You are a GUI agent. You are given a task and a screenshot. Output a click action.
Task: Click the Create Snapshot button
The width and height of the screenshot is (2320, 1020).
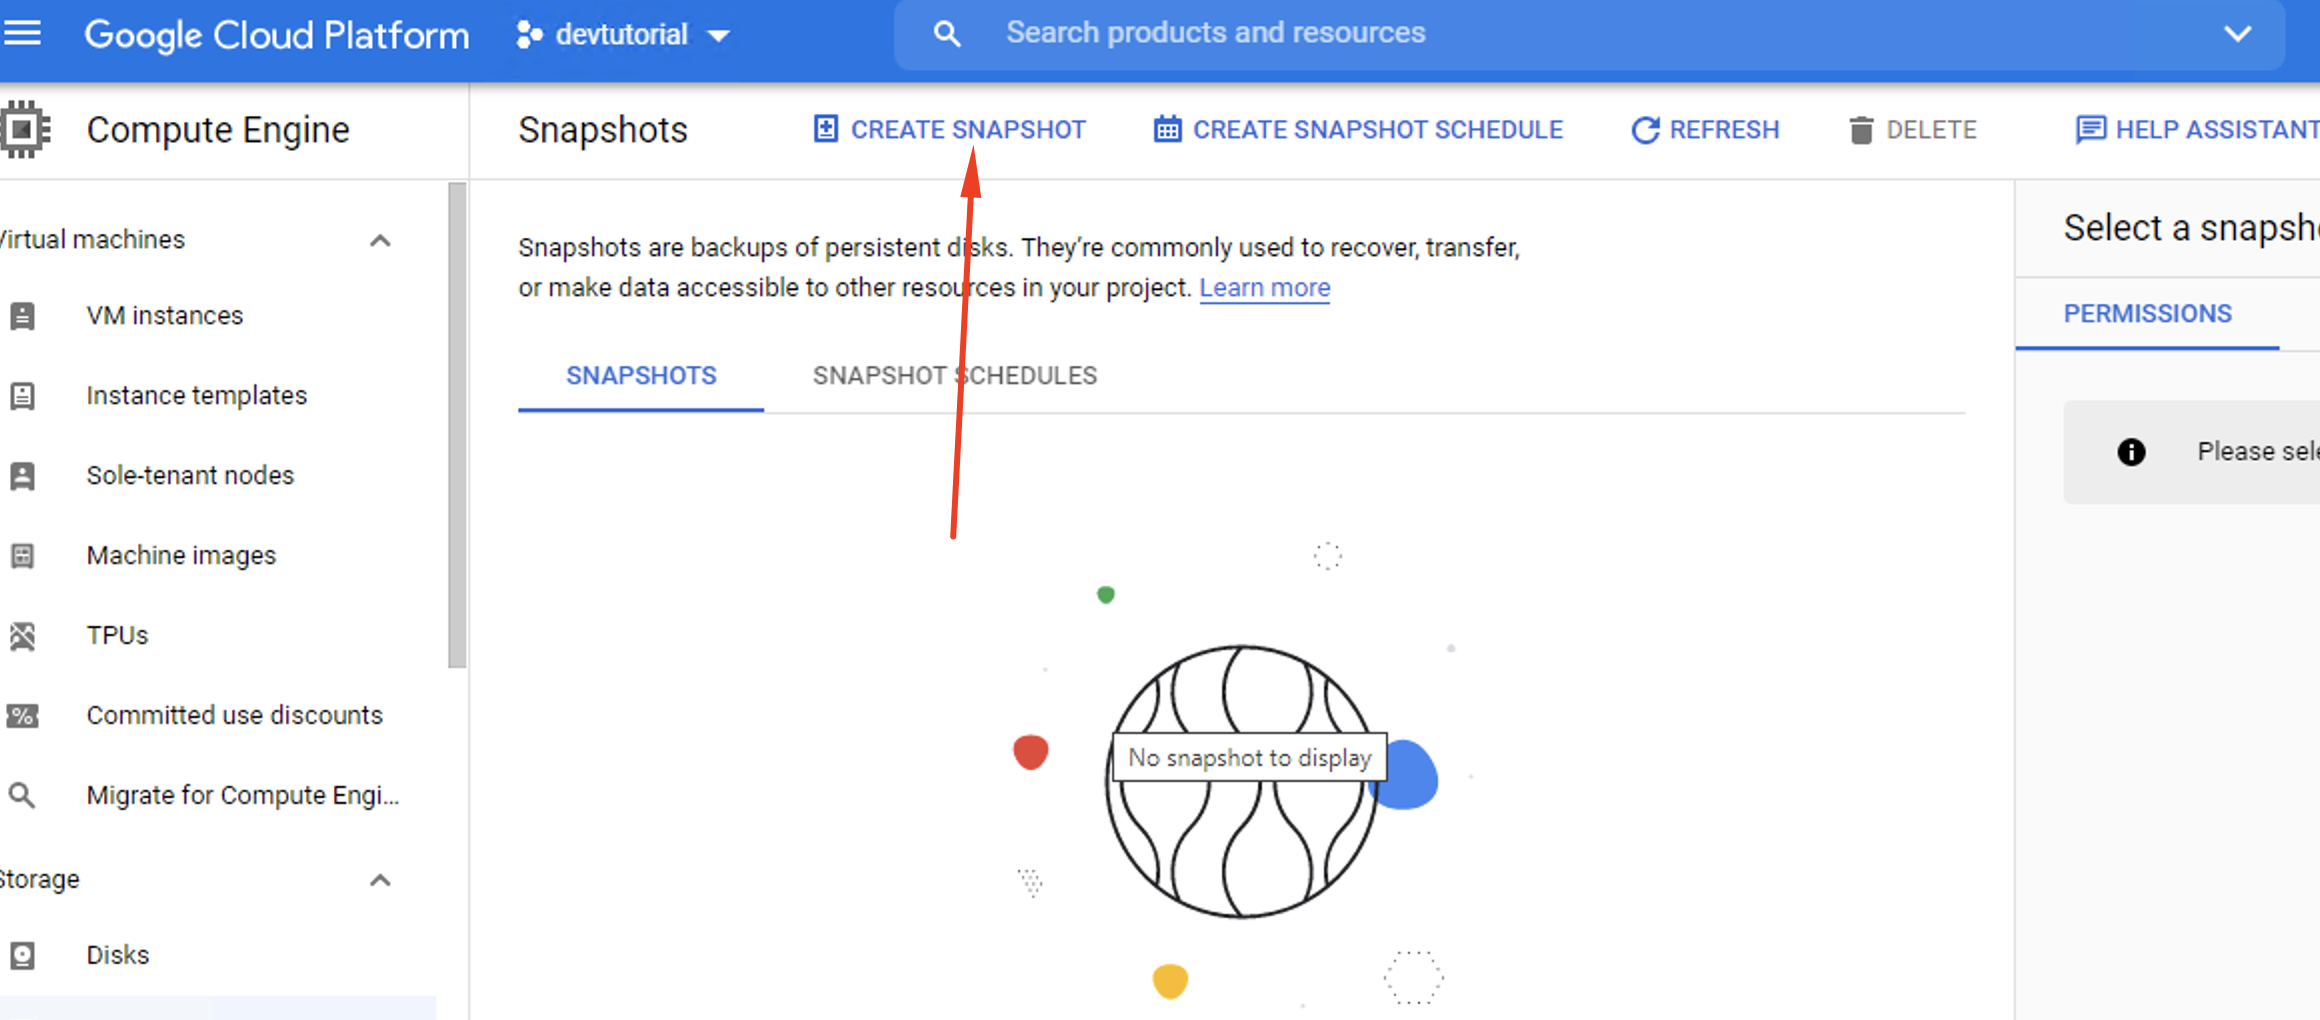tap(949, 130)
